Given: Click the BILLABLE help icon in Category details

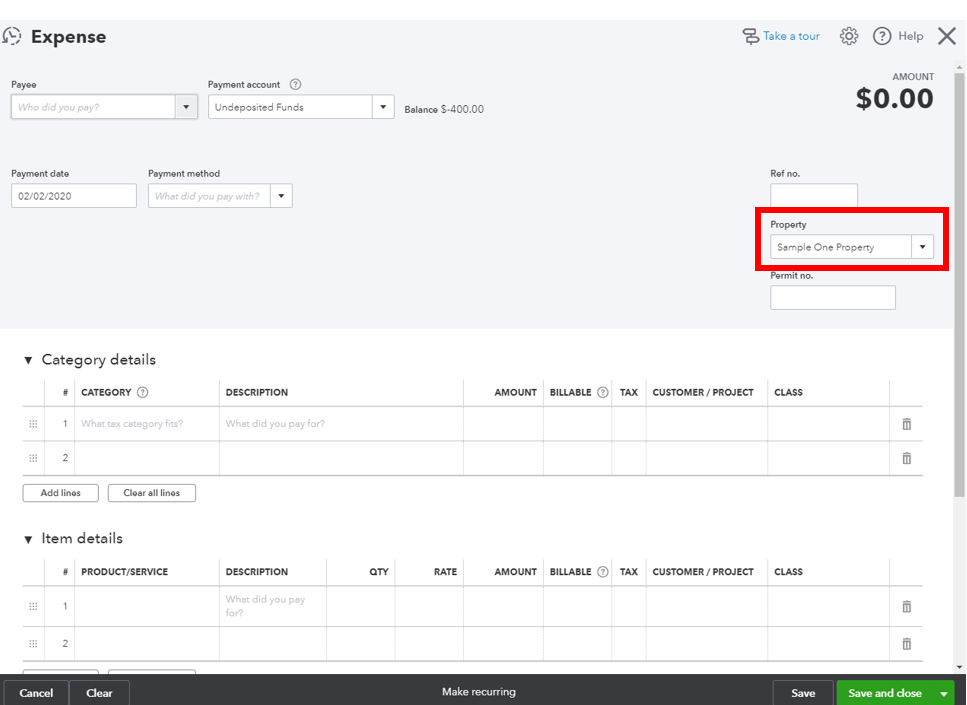Looking at the screenshot, I should (603, 392).
